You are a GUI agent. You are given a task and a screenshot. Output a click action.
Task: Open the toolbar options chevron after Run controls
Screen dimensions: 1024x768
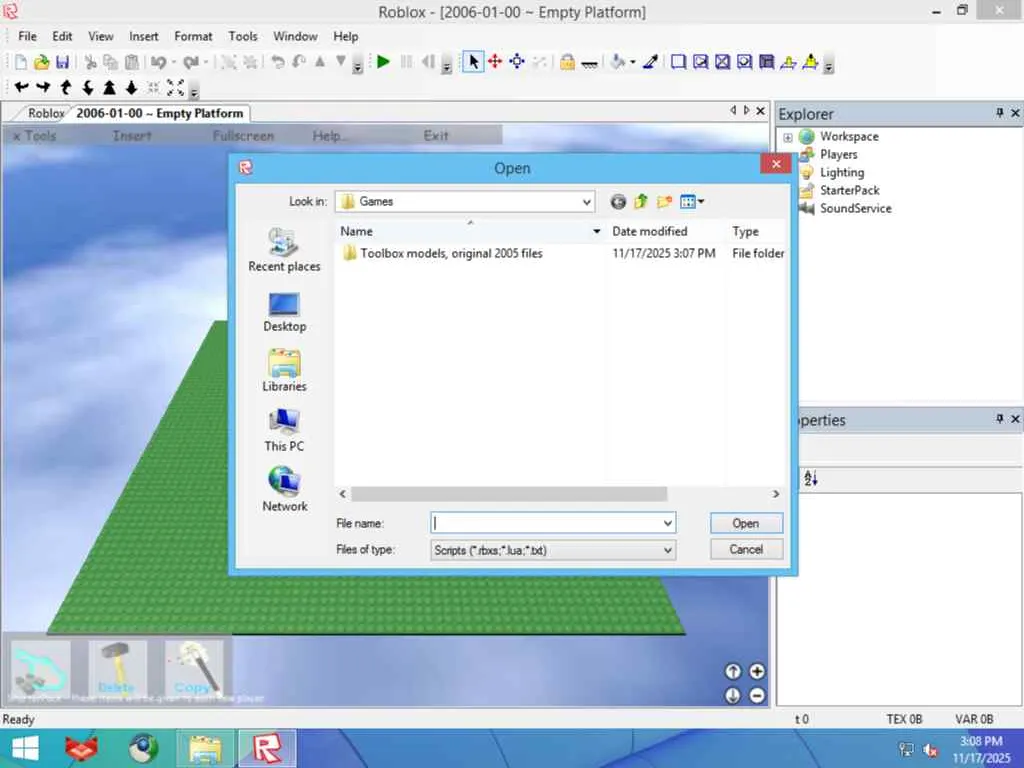[447, 65]
